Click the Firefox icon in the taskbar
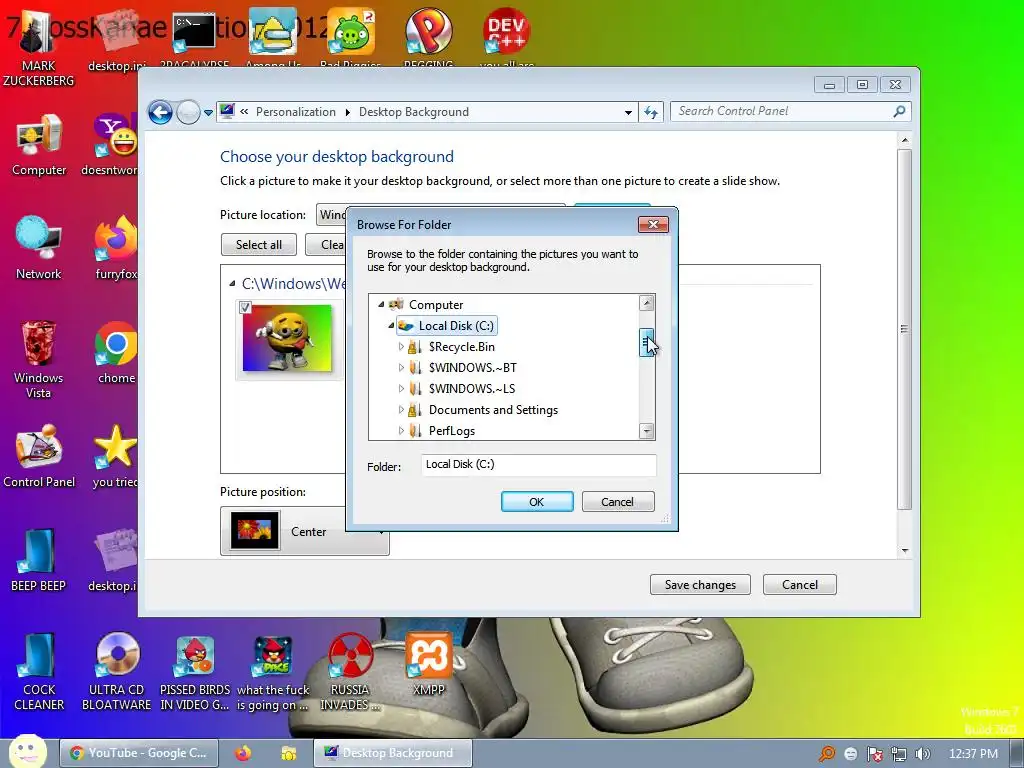Screen dimensions: 1024x768 click(243, 753)
